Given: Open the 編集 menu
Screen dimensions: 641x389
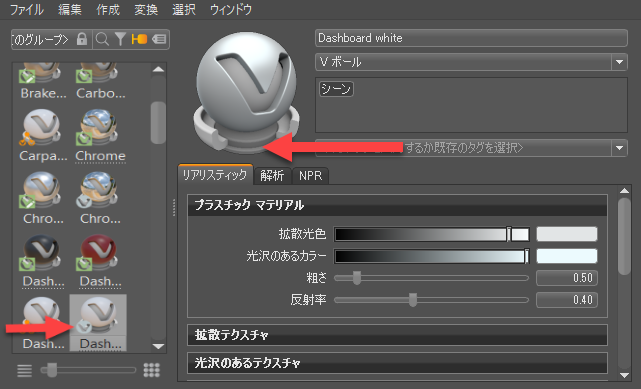Looking at the screenshot, I should [x=70, y=9].
